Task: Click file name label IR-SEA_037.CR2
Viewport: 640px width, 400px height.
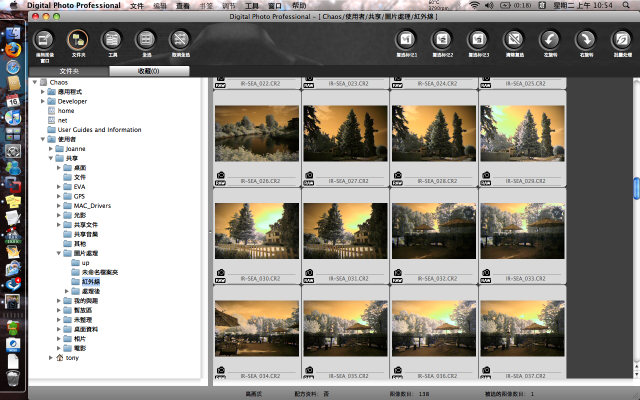Action: coord(525,376)
